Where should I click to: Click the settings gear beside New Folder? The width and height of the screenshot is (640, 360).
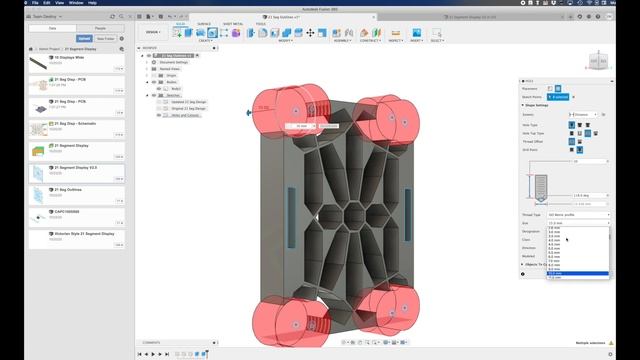coord(122,39)
